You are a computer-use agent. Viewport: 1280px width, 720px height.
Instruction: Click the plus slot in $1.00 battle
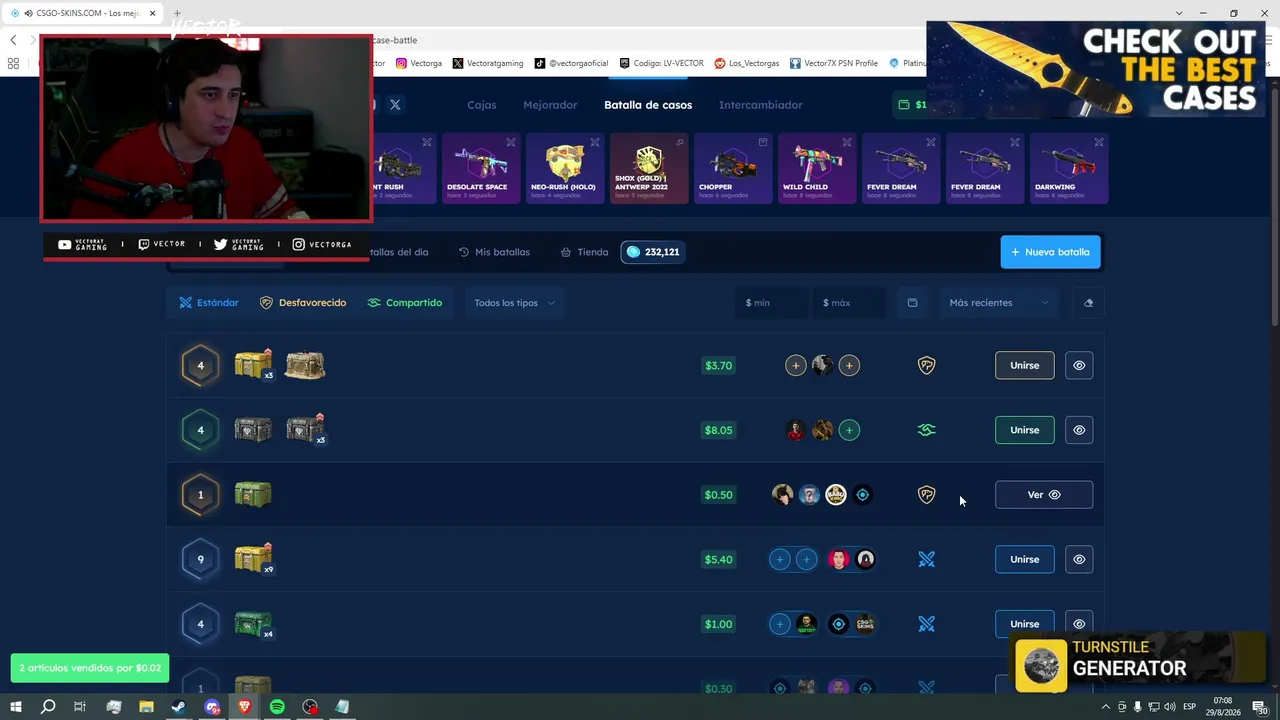(780, 624)
